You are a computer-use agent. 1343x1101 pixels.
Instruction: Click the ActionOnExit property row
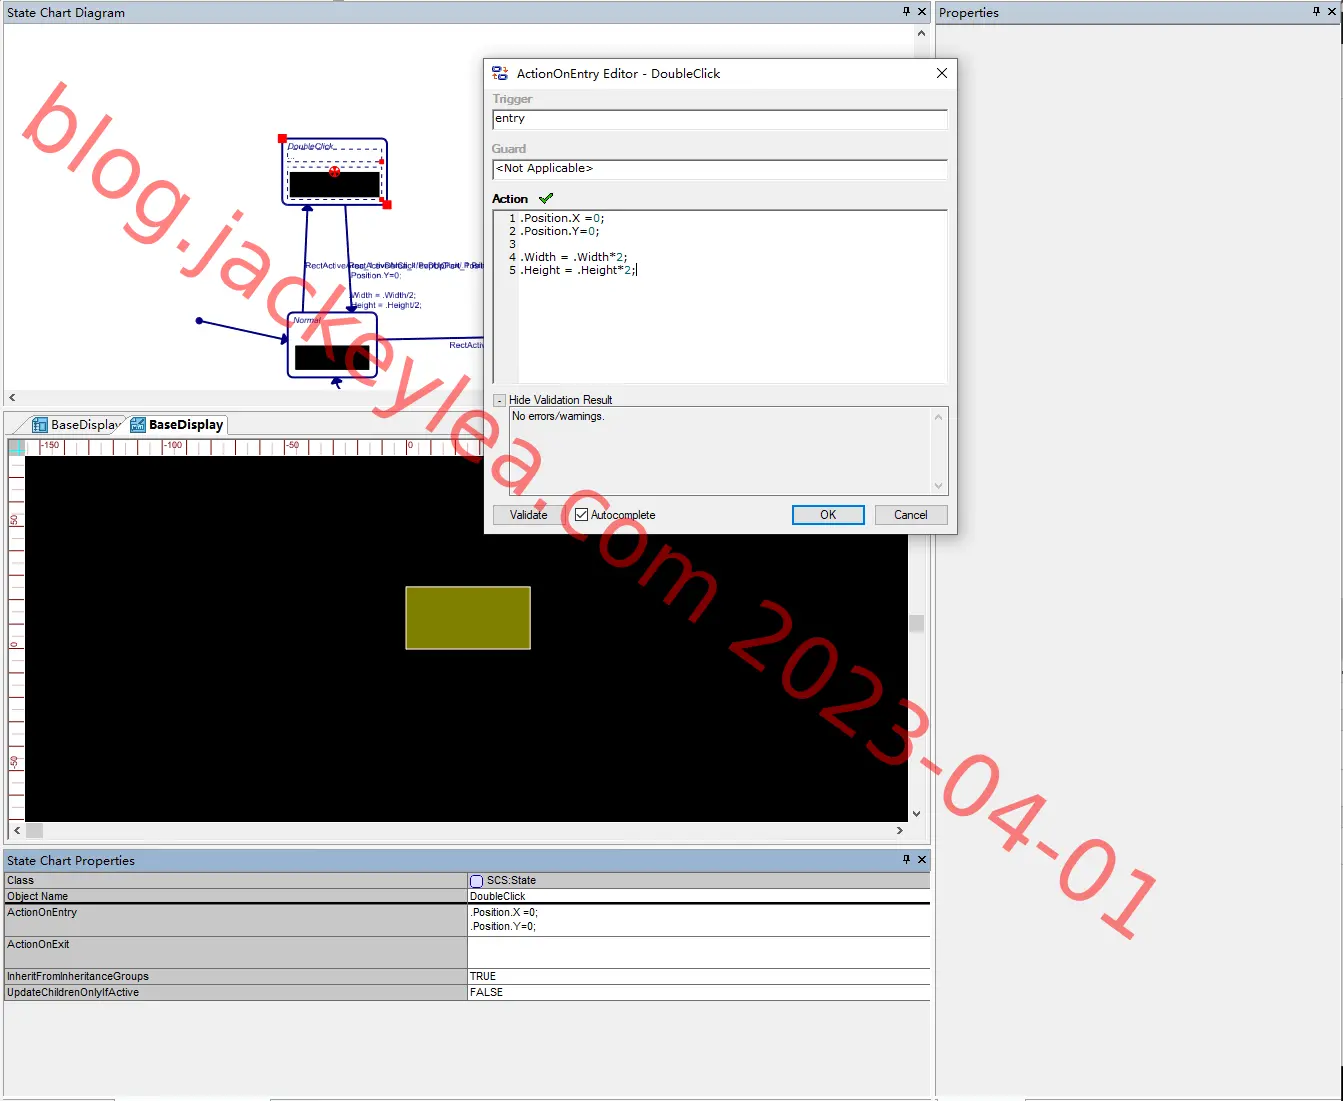467,952
